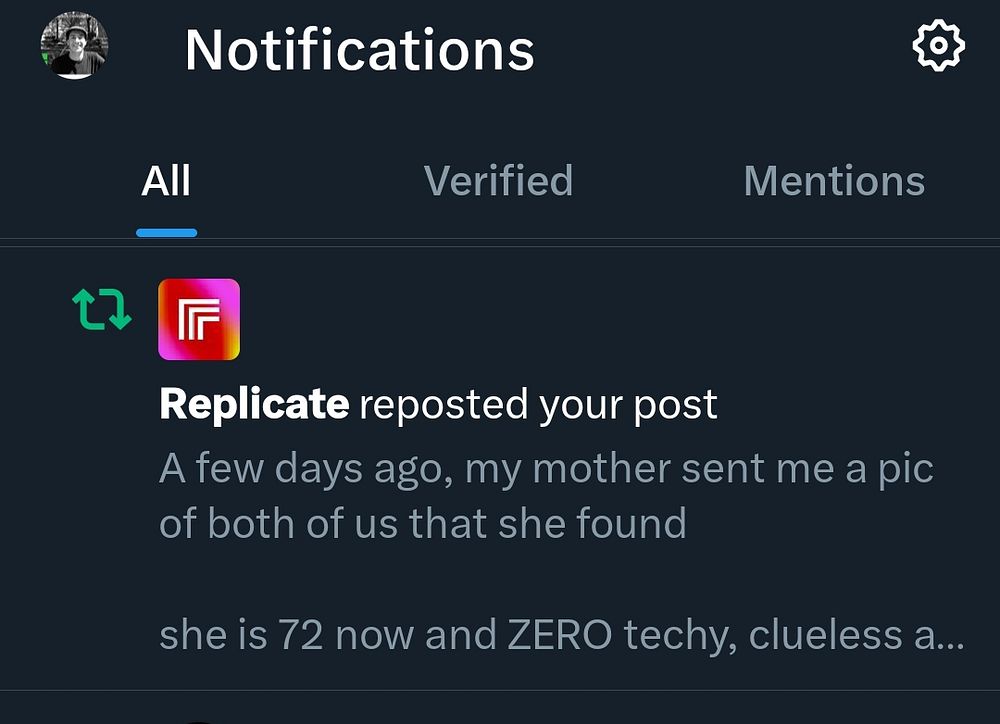Click the word "pic" ending the first preview line
The image size is (1000, 724).
point(904,468)
